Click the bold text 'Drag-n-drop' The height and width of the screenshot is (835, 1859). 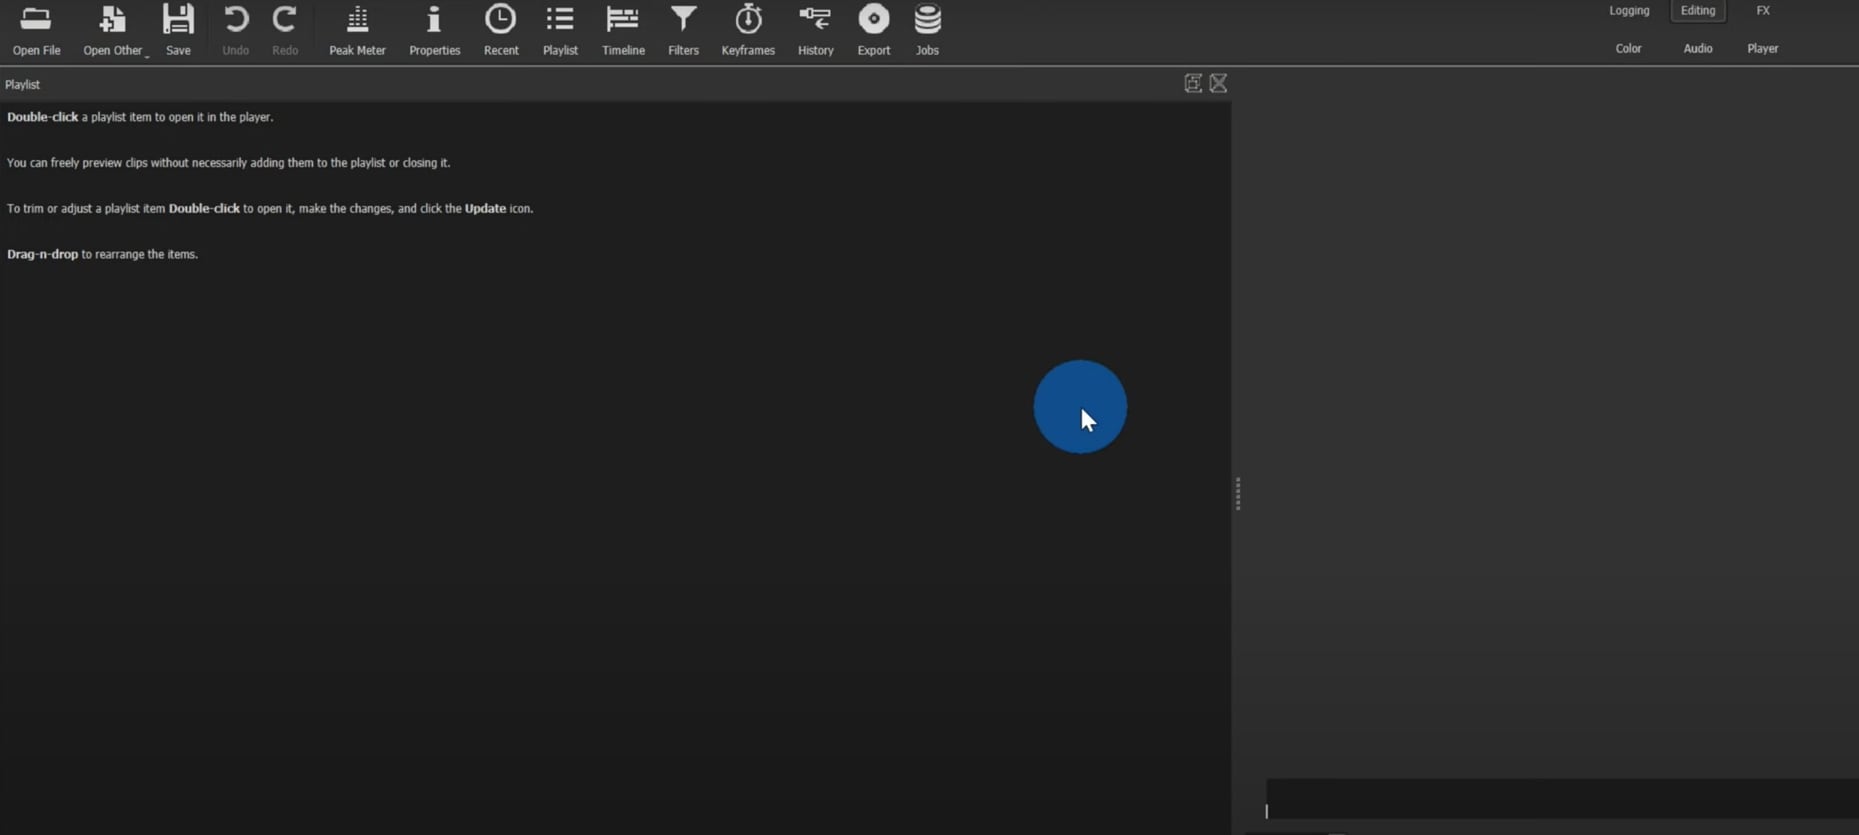pos(42,254)
